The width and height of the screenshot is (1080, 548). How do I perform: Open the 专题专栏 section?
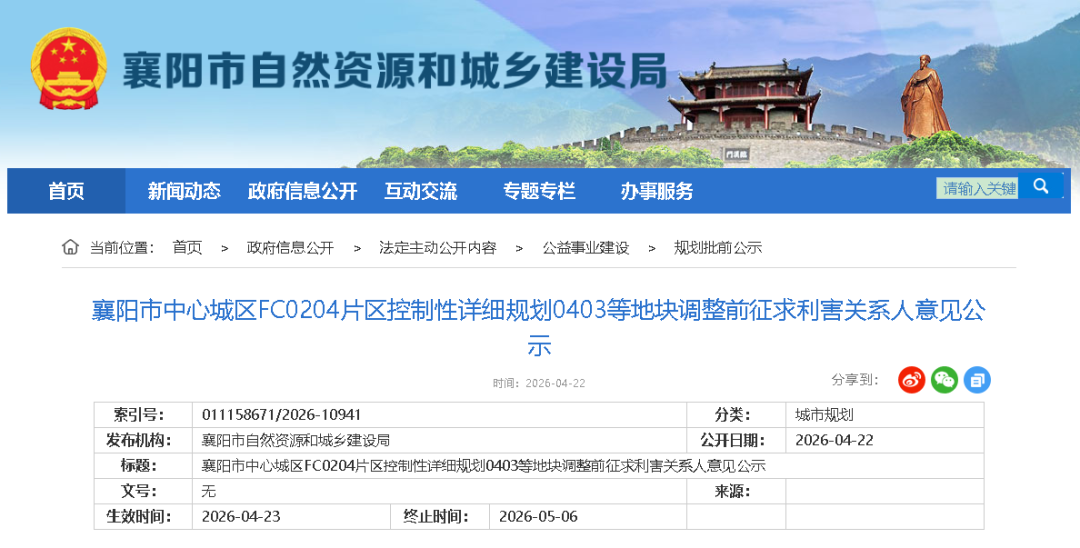tap(539, 191)
